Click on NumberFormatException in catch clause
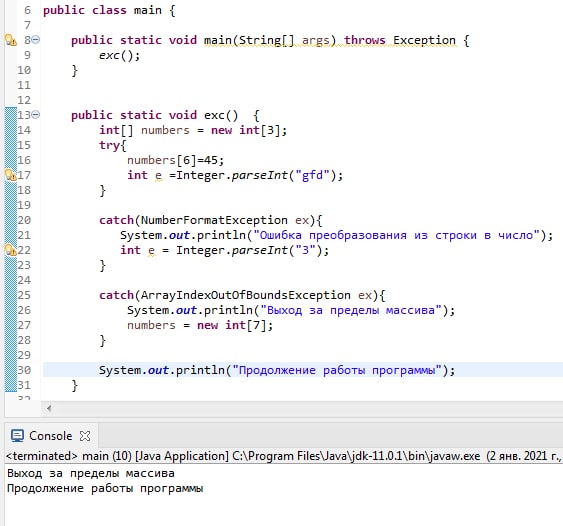Screen dimensions: 563x526 [214, 220]
